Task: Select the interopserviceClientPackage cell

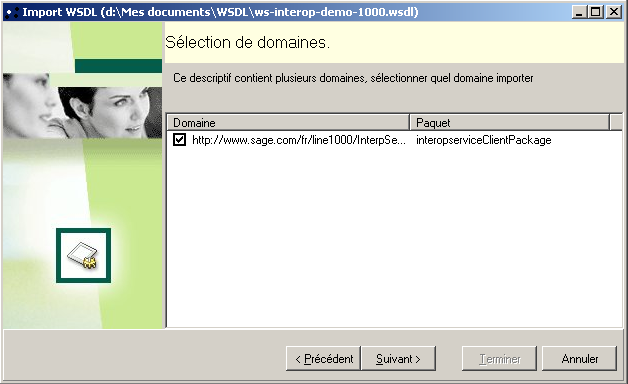Action: pyautogui.click(x=483, y=140)
